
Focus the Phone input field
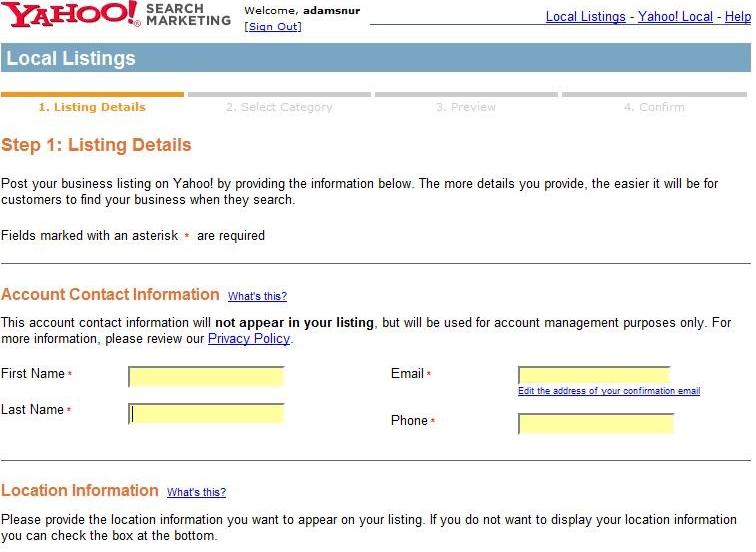click(x=596, y=424)
